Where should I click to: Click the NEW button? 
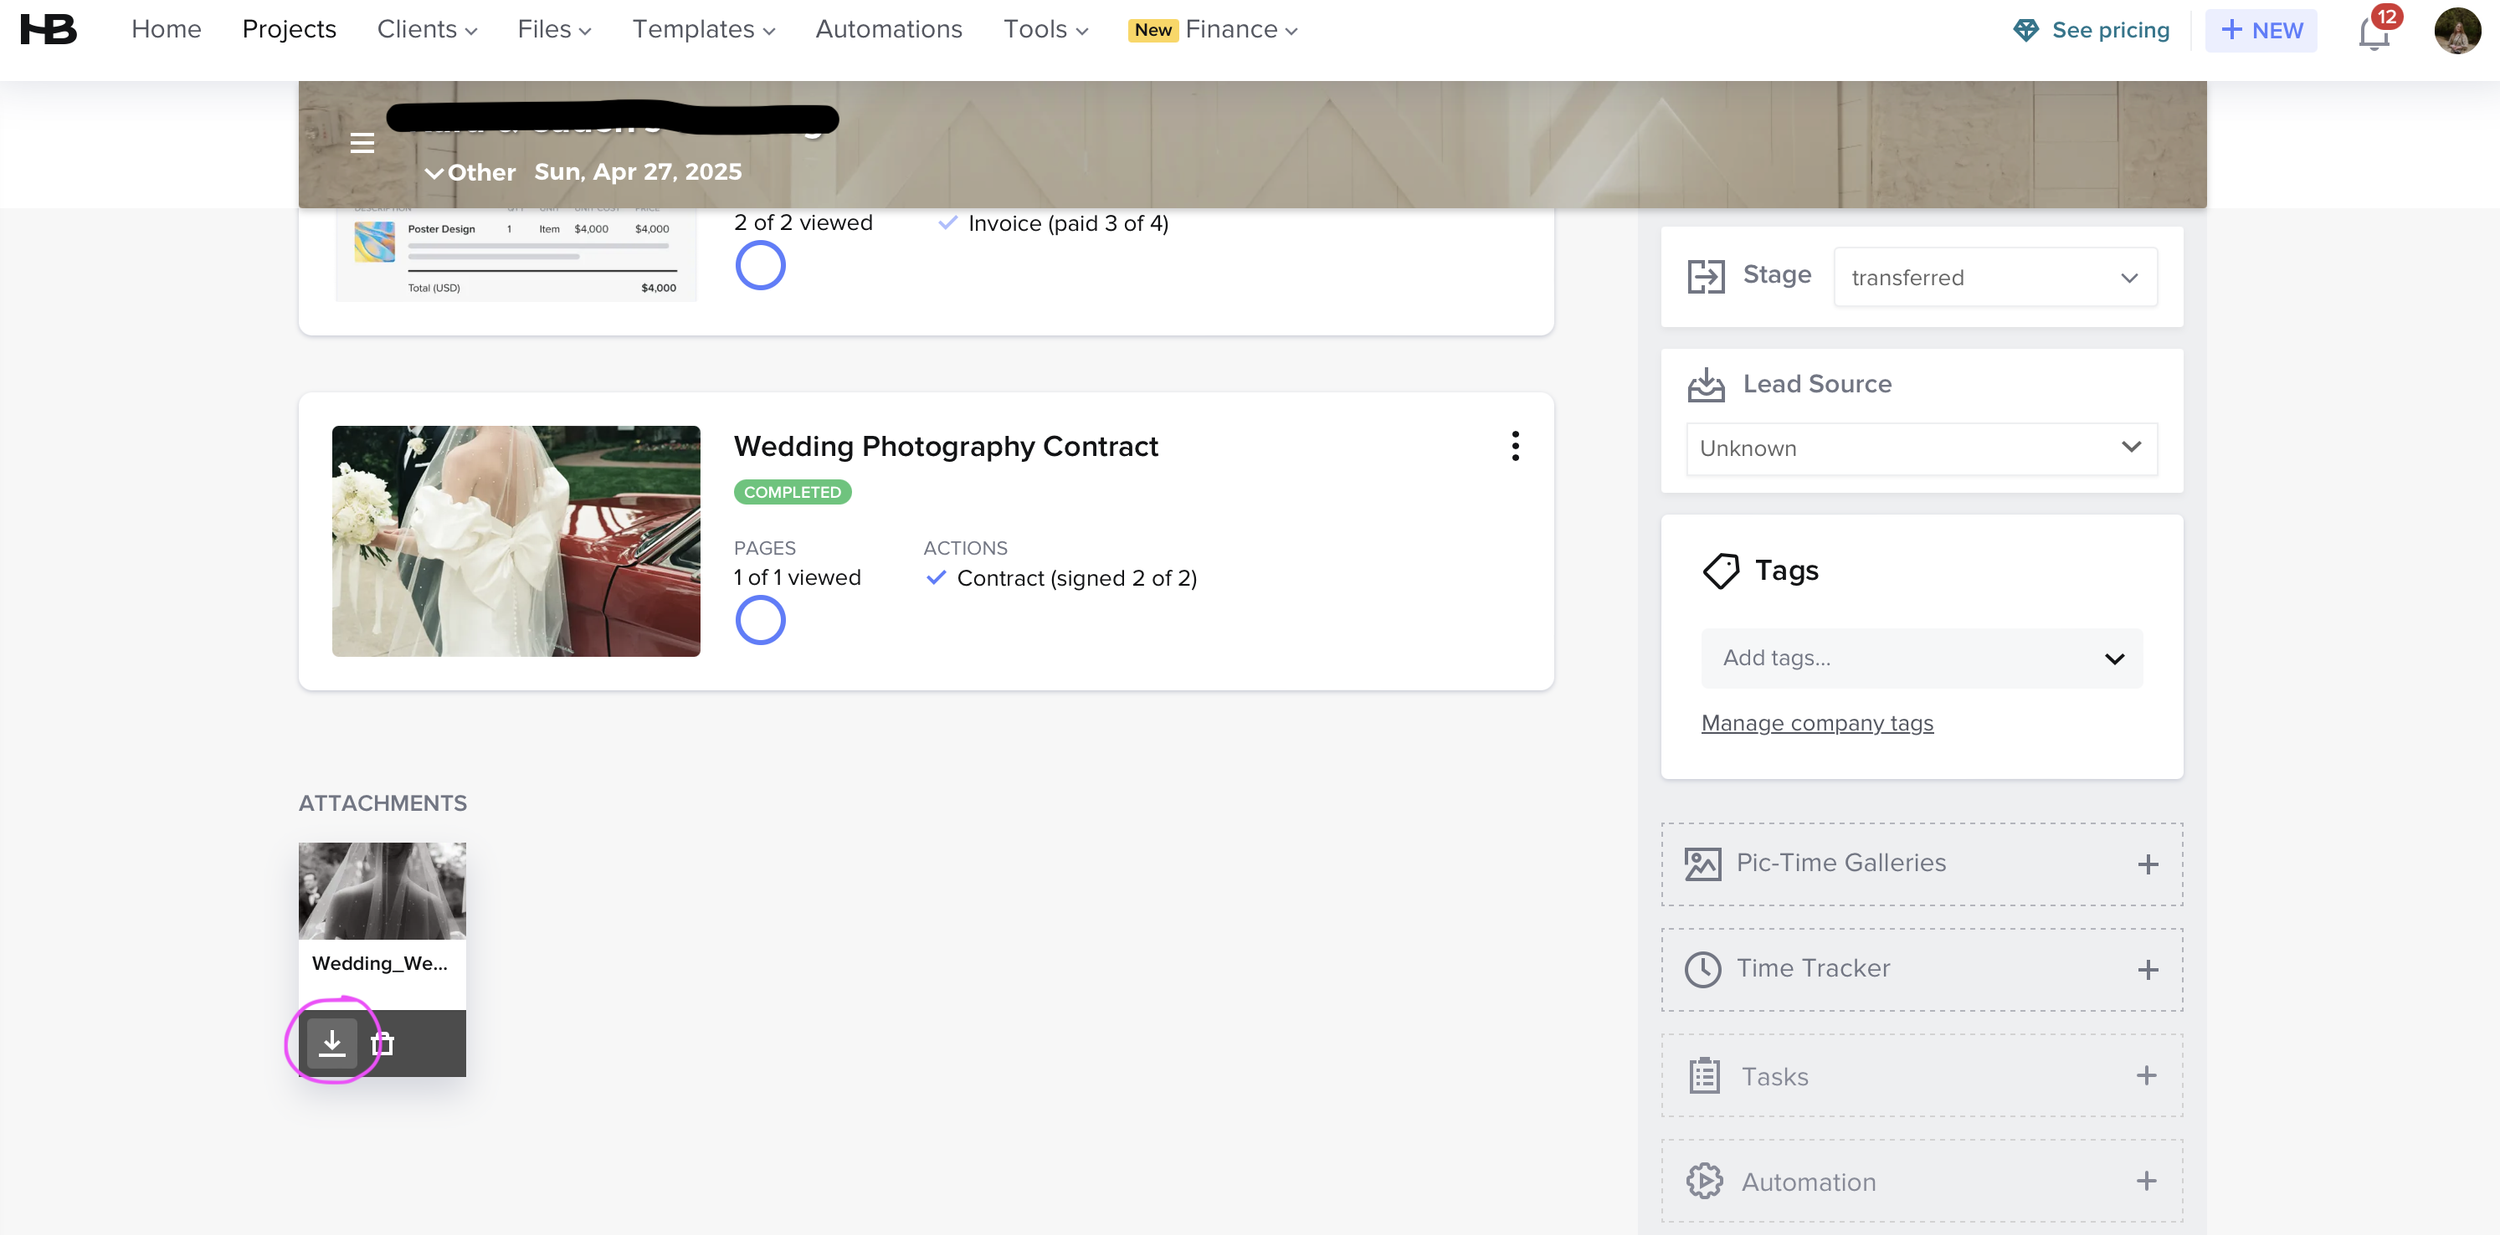tap(2261, 30)
